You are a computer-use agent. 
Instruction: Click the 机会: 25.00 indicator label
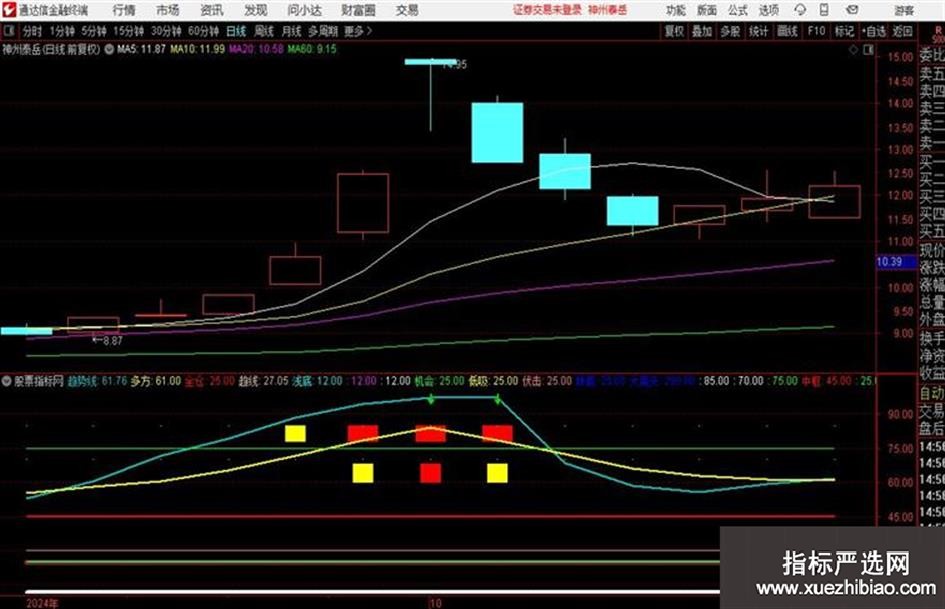coord(439,381)
